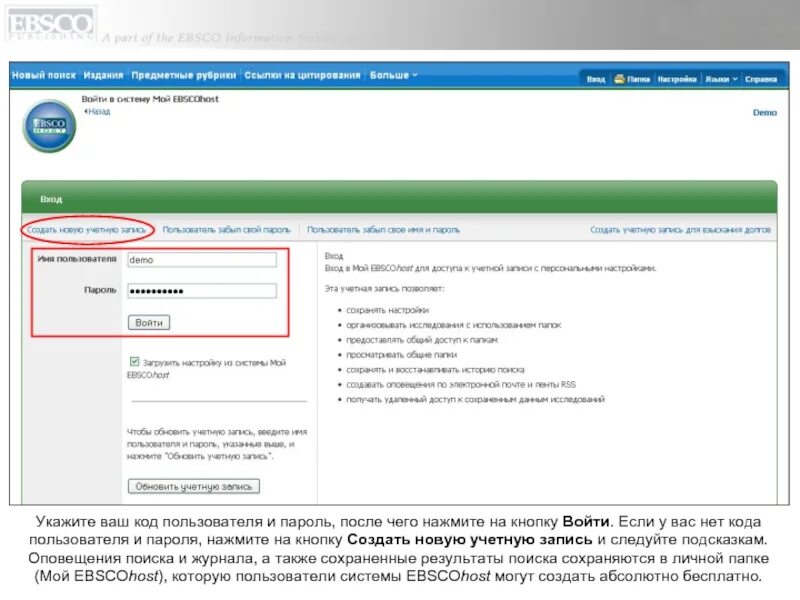
Task: Focus the Имя пользователя input field
Action: pyautogui.click(x=202, y=260)
